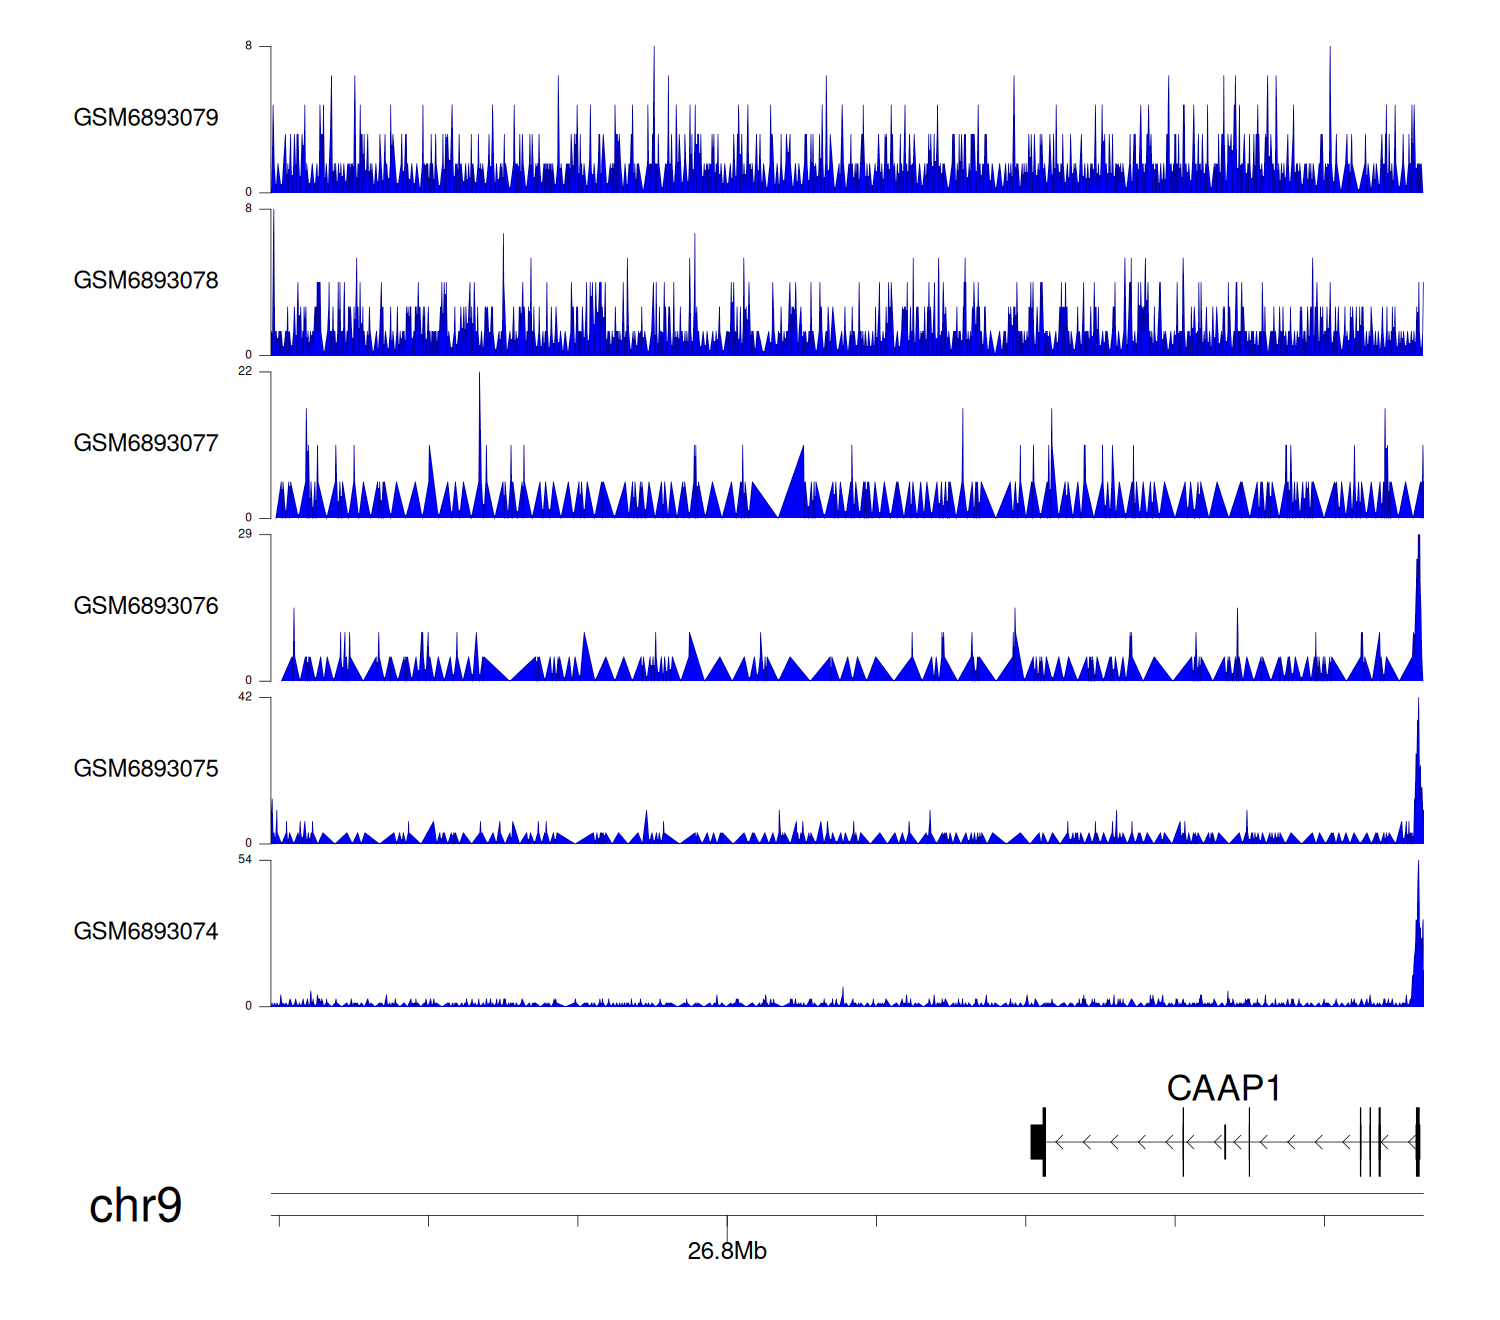Choose the GSM6893075 track name
The height and width of the screenshot is (1320, 1500).
(x=146, y=769)
